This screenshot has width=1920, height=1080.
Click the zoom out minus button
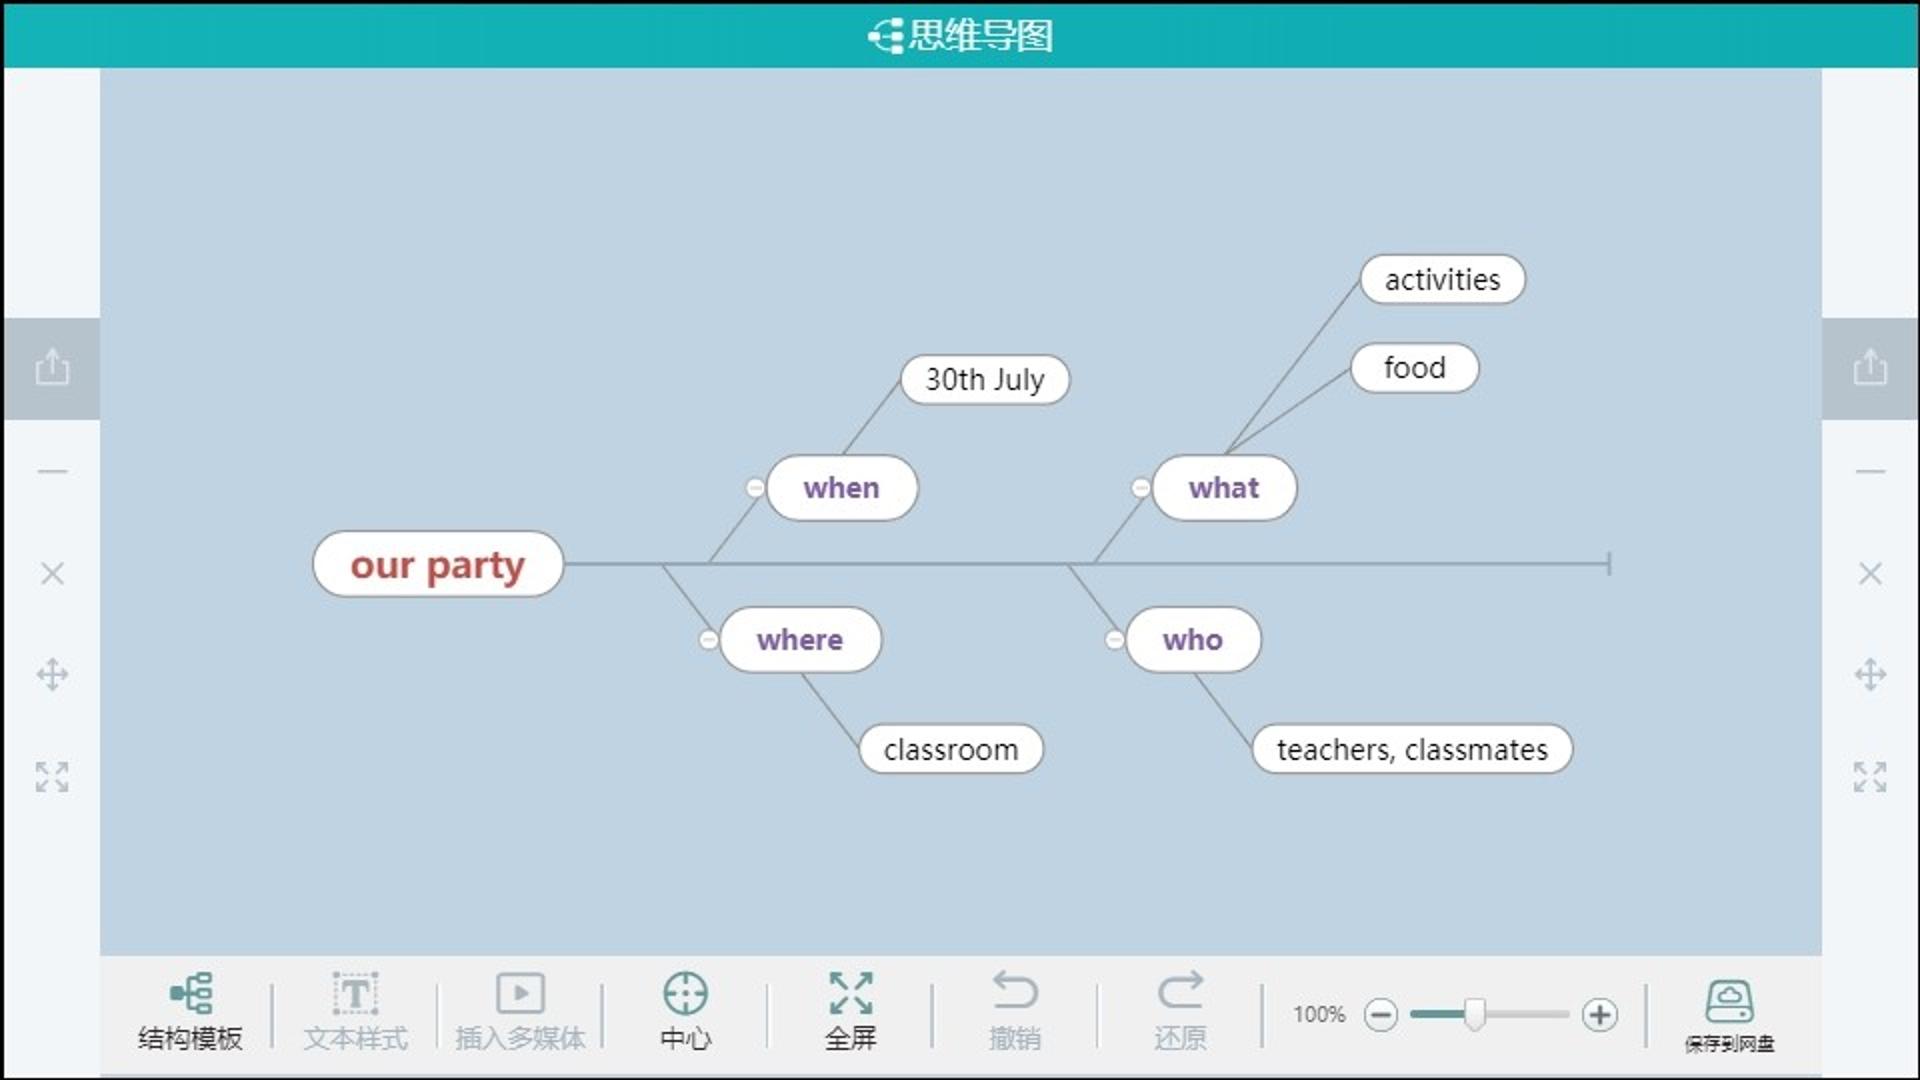coord(1381,1015)
